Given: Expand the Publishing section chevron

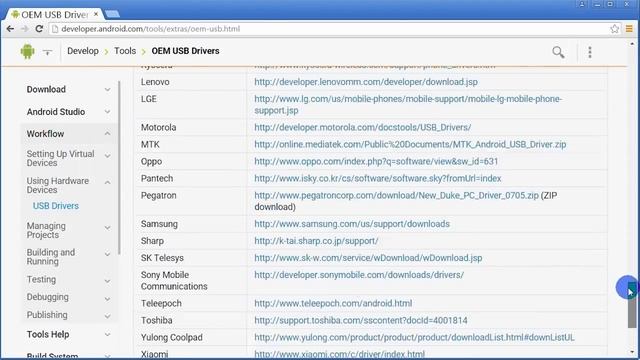Looking at the screenshot, I should pos(107,316).
